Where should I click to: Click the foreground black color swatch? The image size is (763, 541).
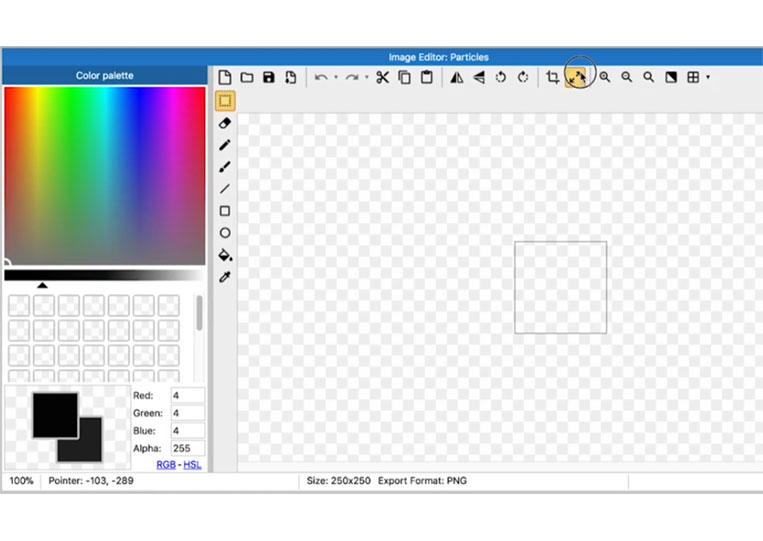pos(55,415)
